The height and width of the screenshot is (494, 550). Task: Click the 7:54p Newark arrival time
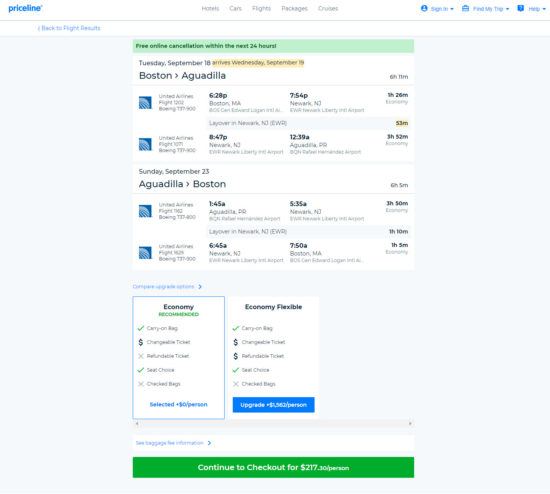pos(299,95)
